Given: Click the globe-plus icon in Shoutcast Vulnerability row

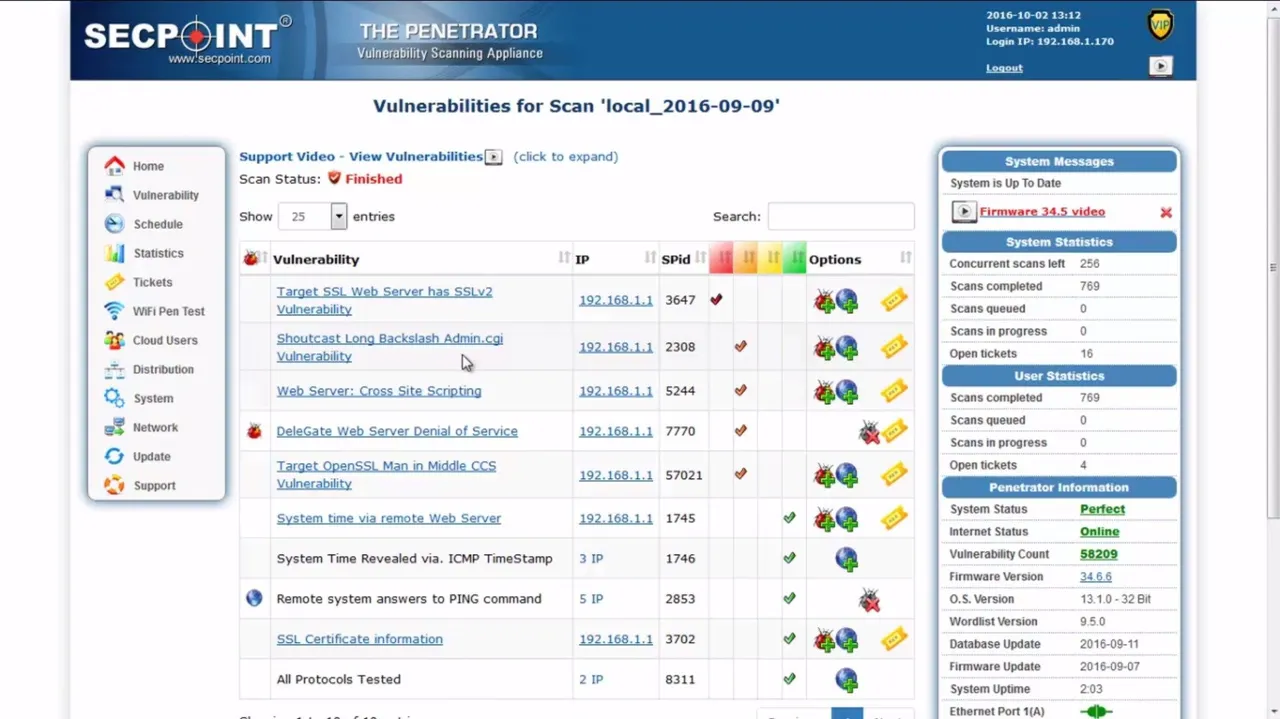Looking at the screenshot, I should click(847, 347).
